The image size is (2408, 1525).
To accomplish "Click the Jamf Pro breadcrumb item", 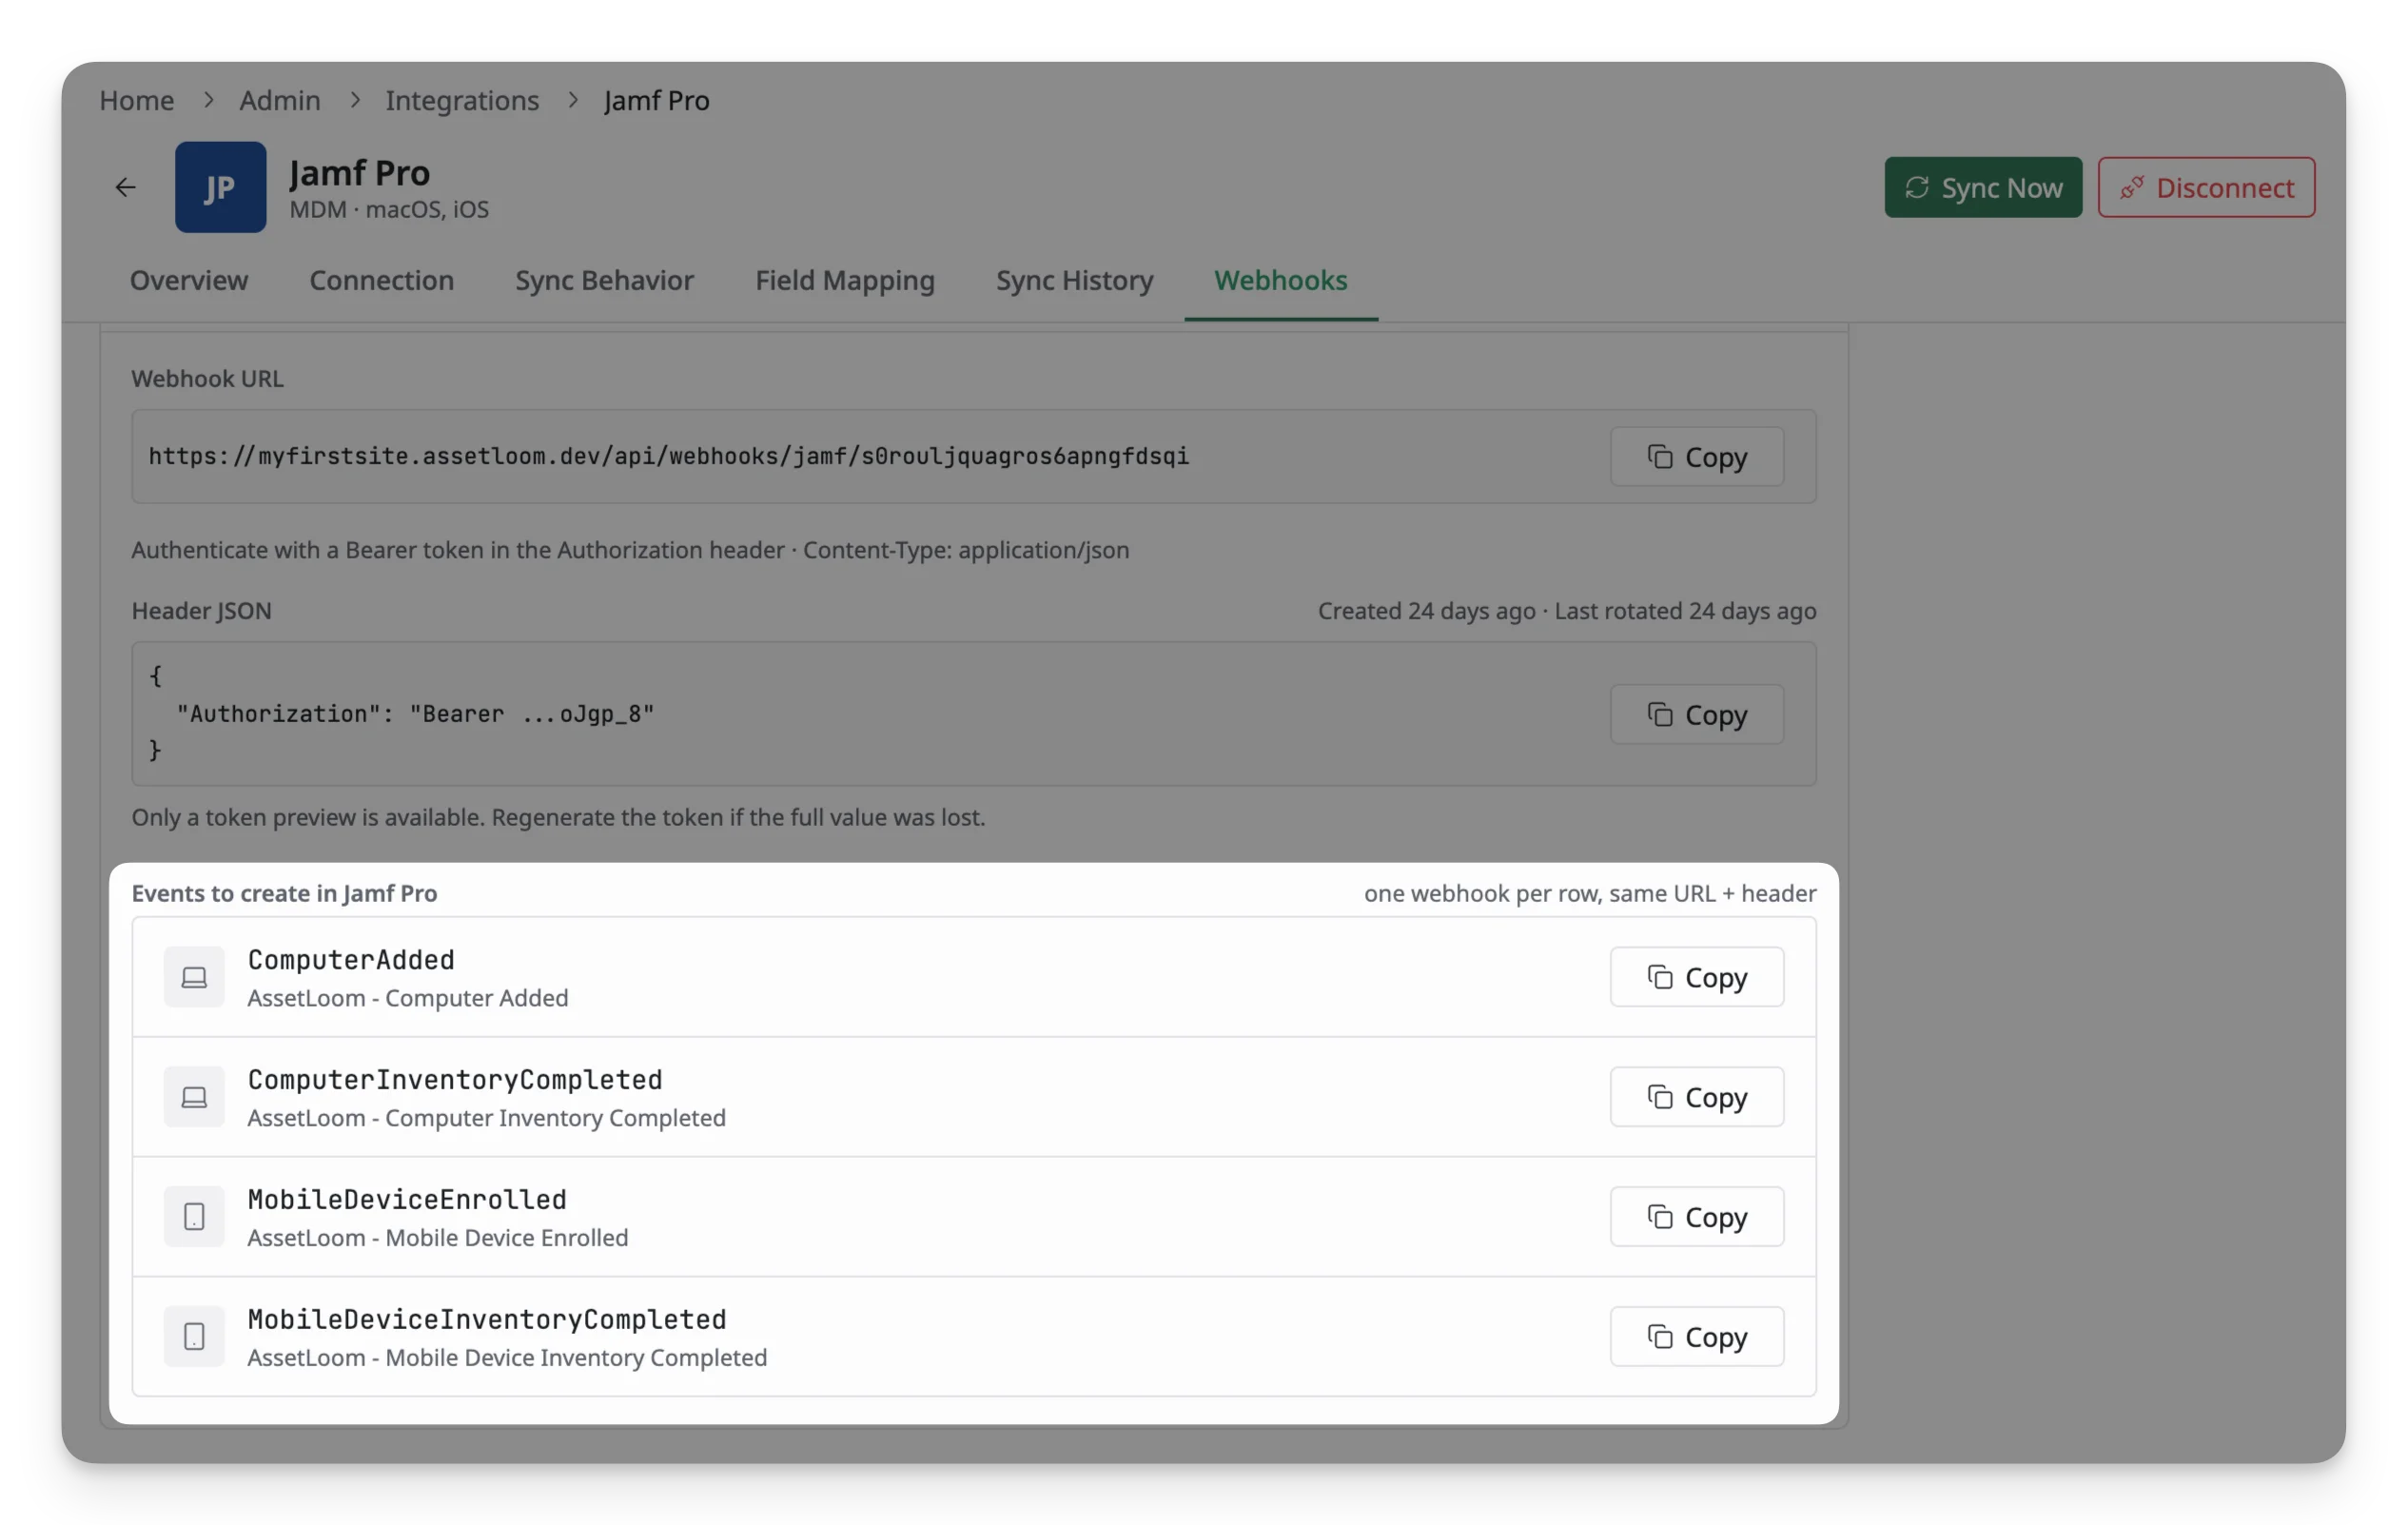I will (656, 100).
